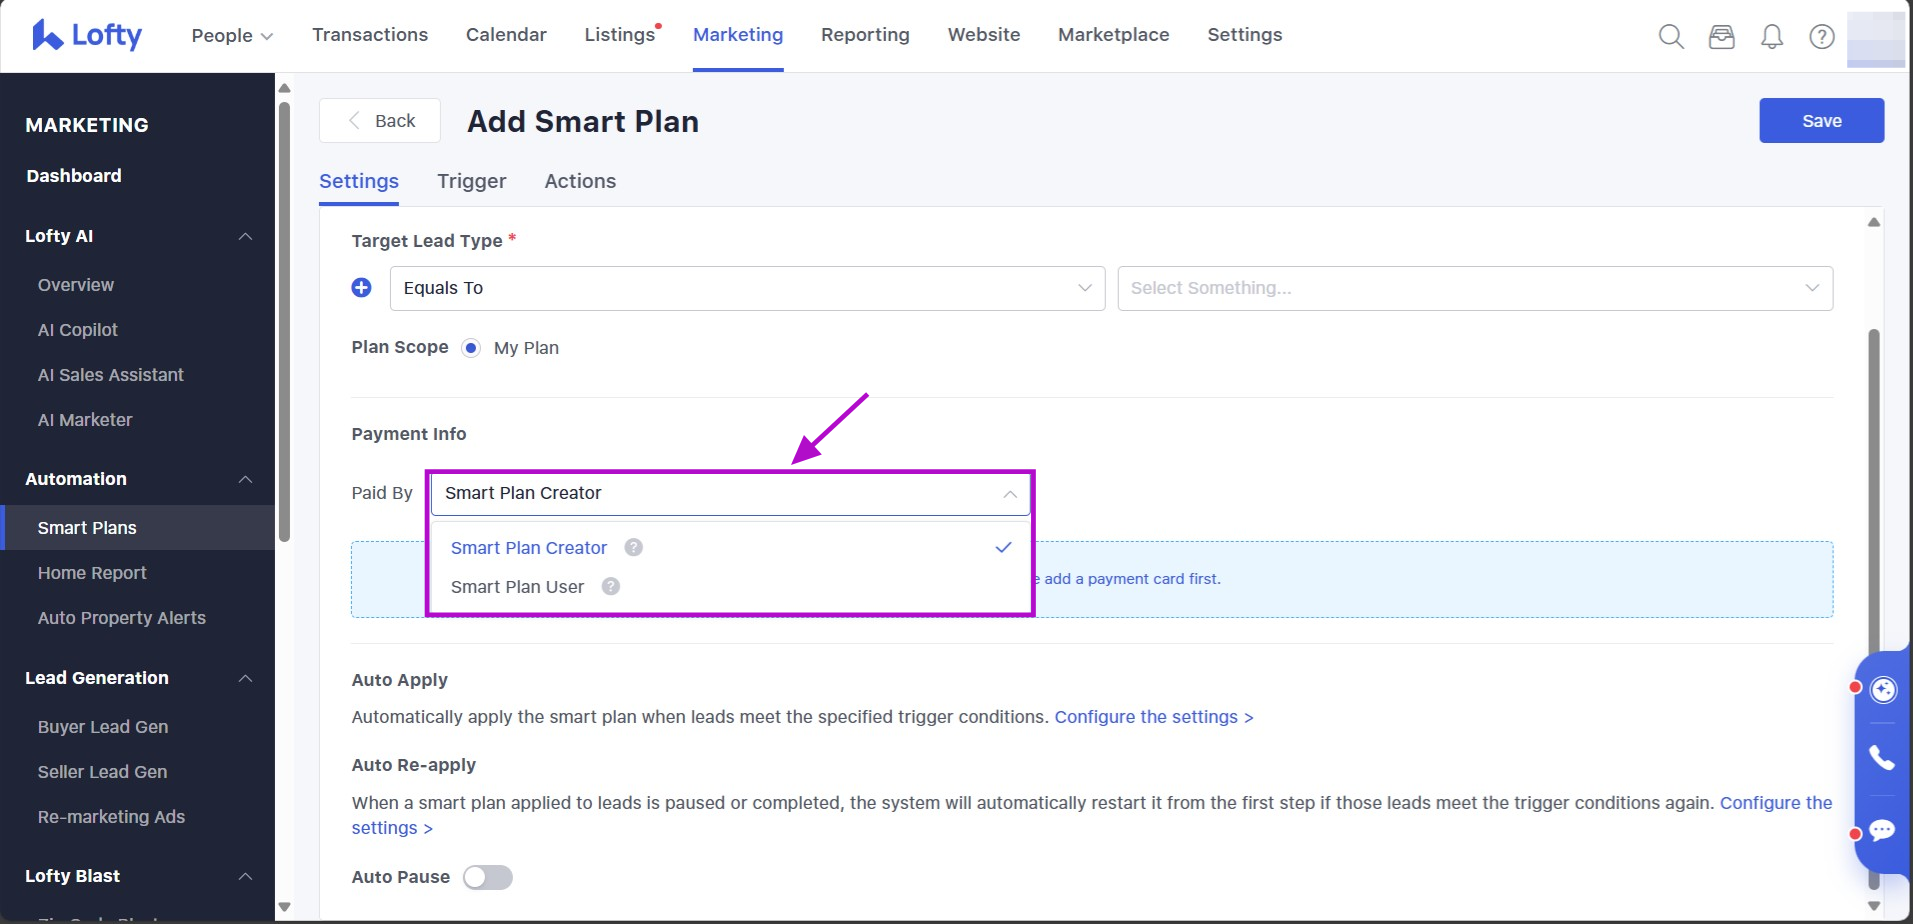This screenshot has height=924, width=1913.
Task: Open the inbox tray icon
Action: (1721, 37)
